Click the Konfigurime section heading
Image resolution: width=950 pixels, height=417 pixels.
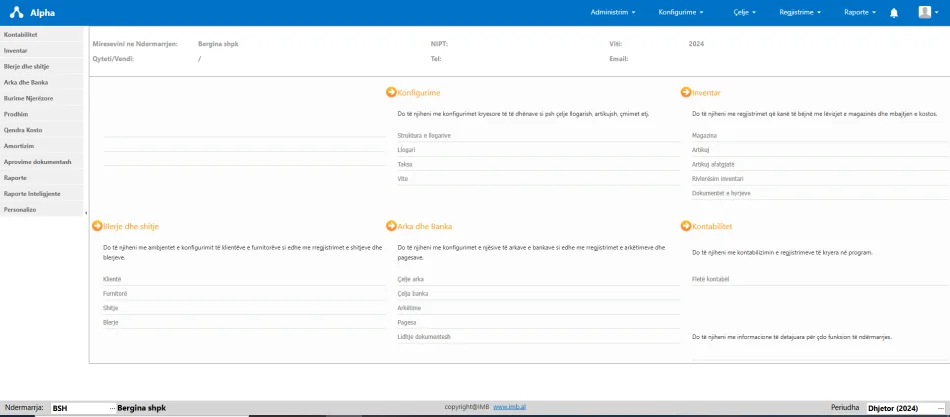(419, 93)
